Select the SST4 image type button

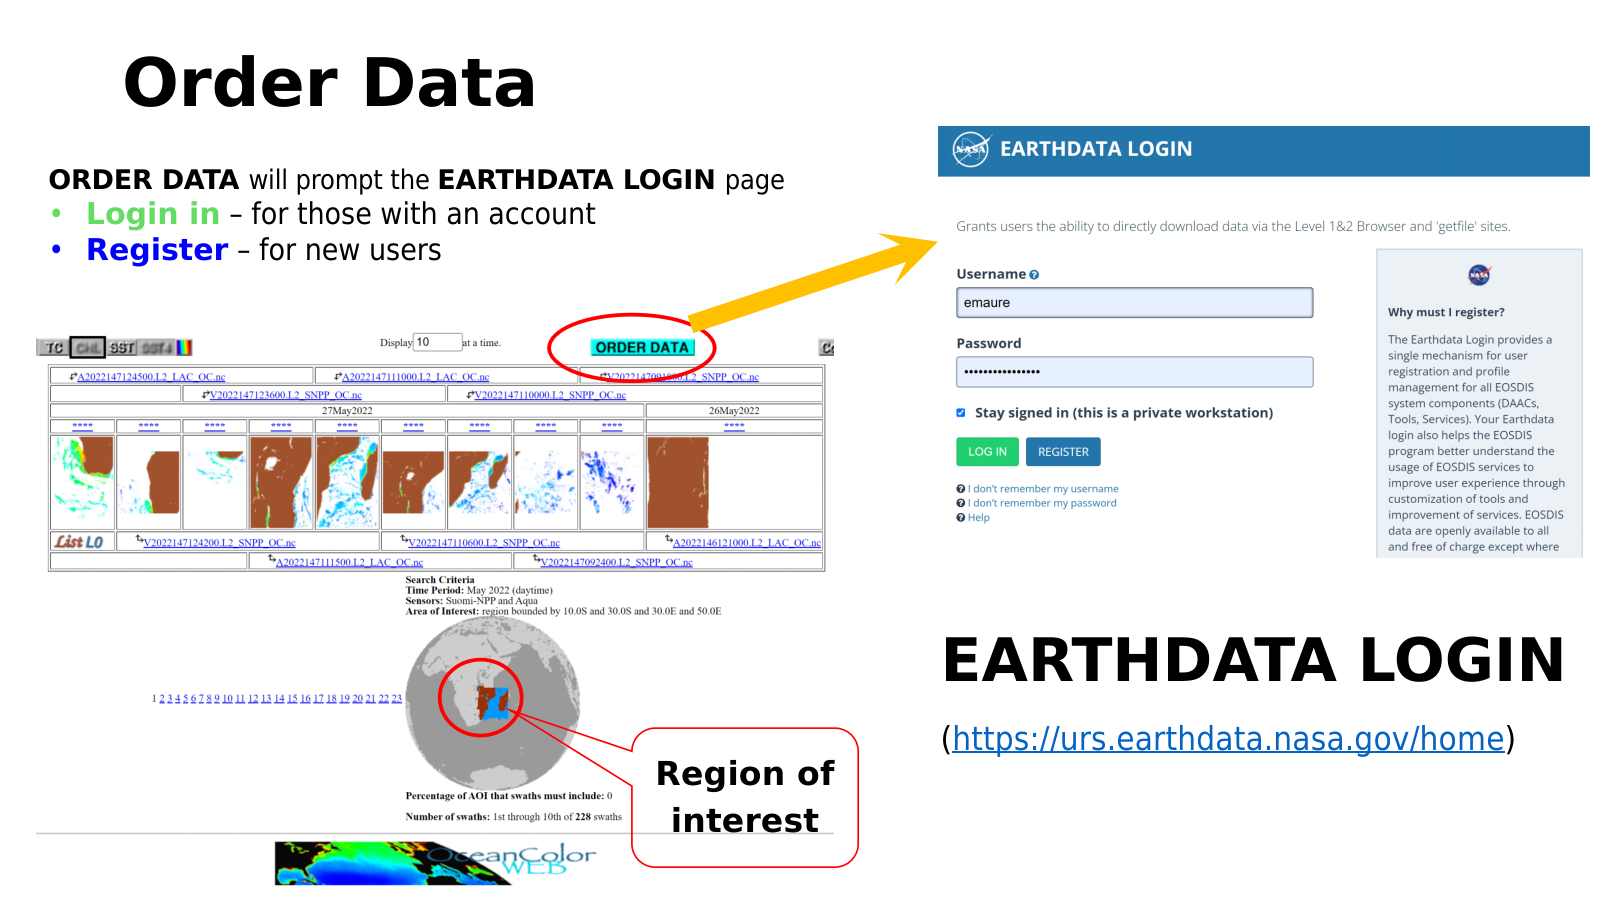pos(157,347)
